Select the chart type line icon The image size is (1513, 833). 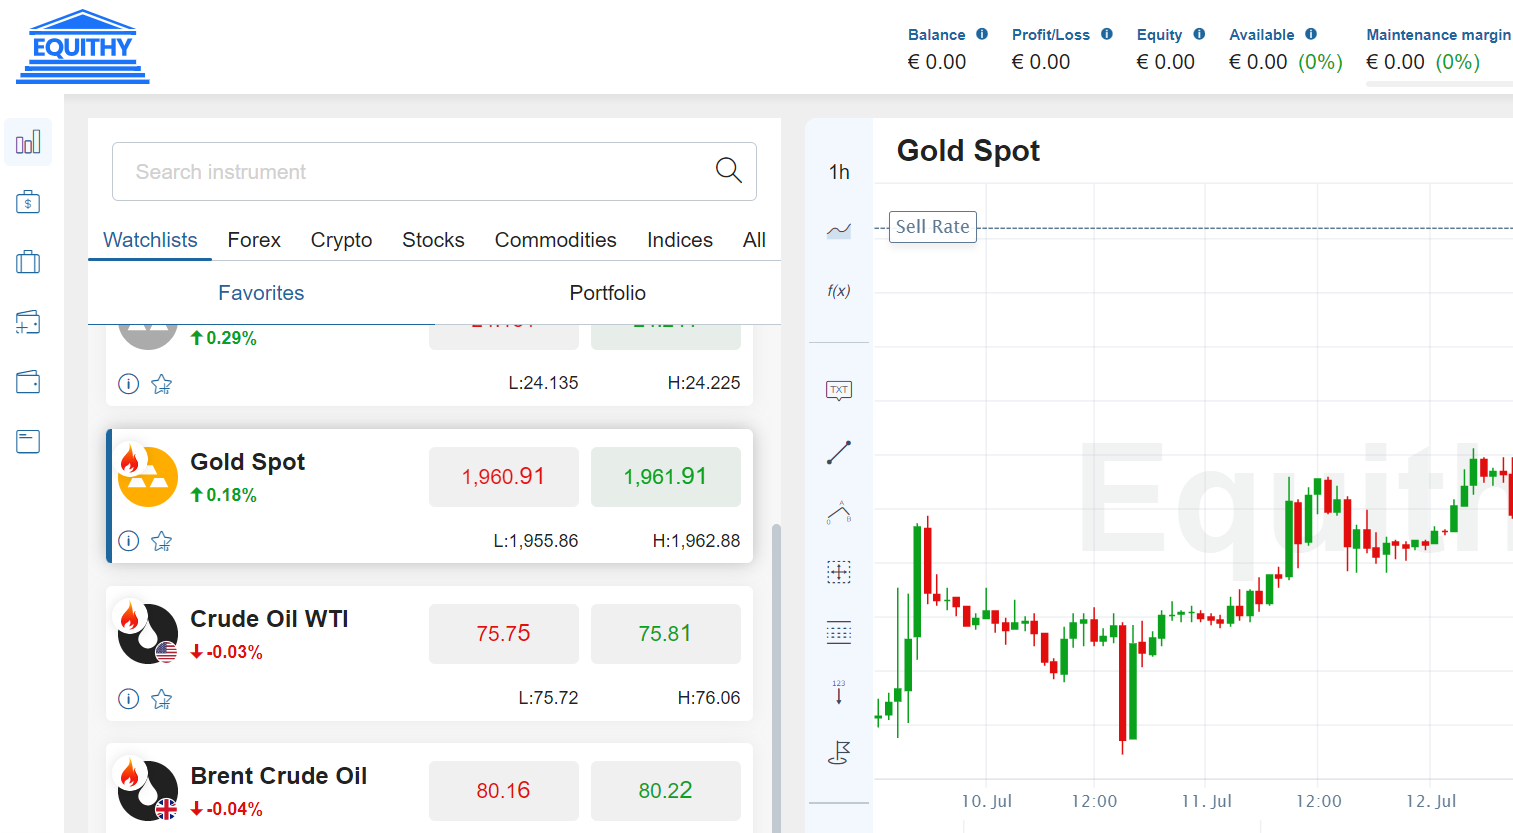pos(839,231)
